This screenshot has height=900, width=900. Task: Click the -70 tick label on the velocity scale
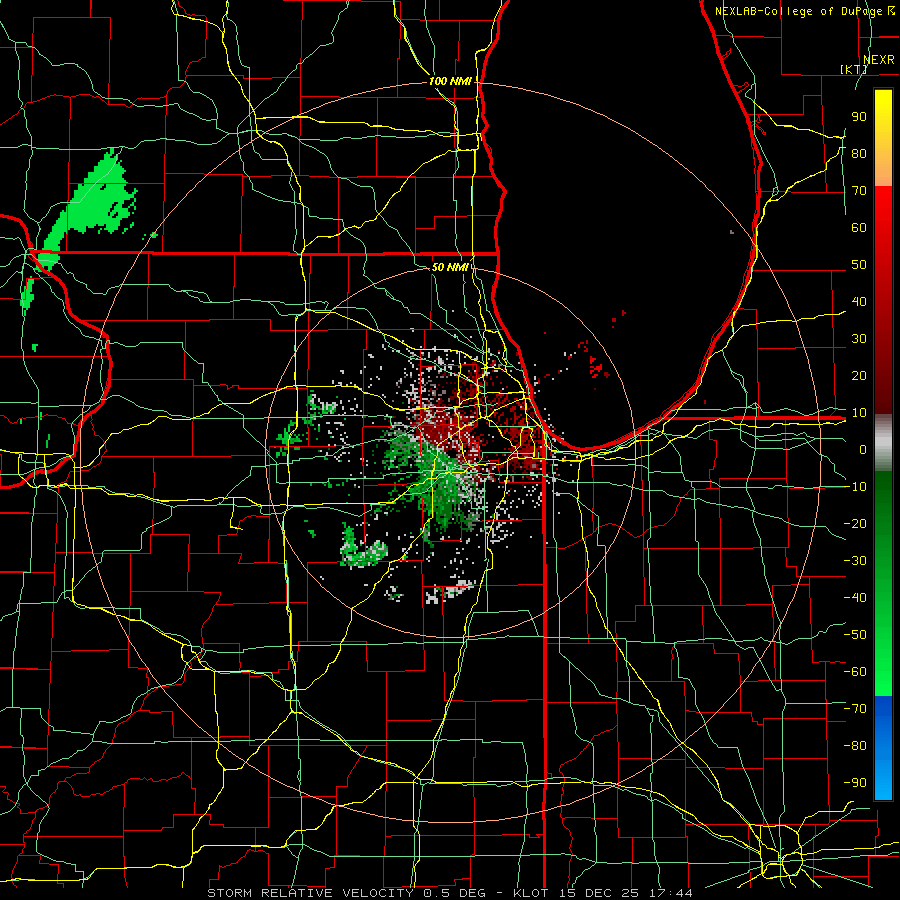click(x=855, y=709)
